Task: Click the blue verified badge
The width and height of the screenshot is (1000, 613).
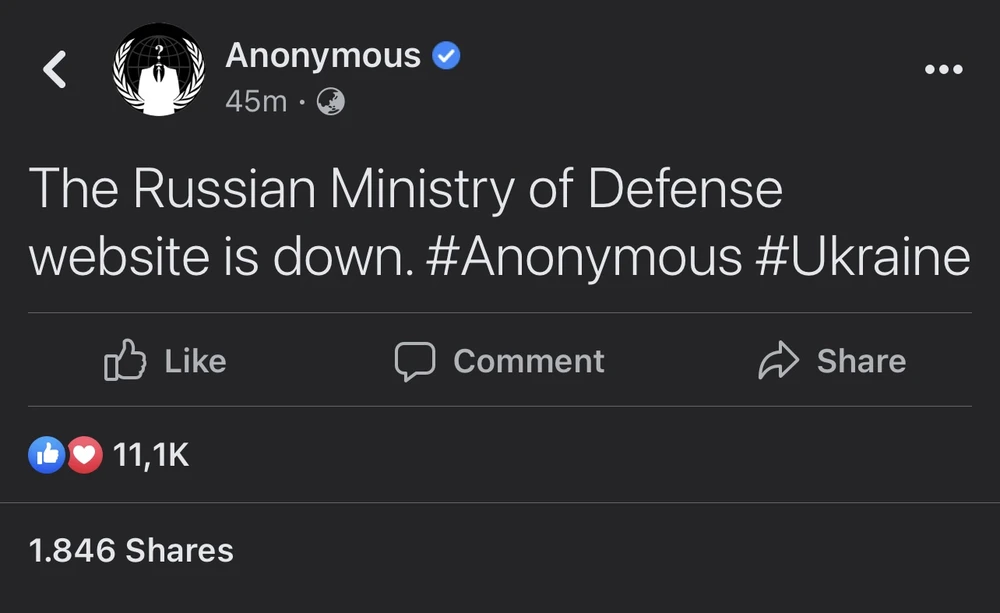Action: tap(446, 57)
